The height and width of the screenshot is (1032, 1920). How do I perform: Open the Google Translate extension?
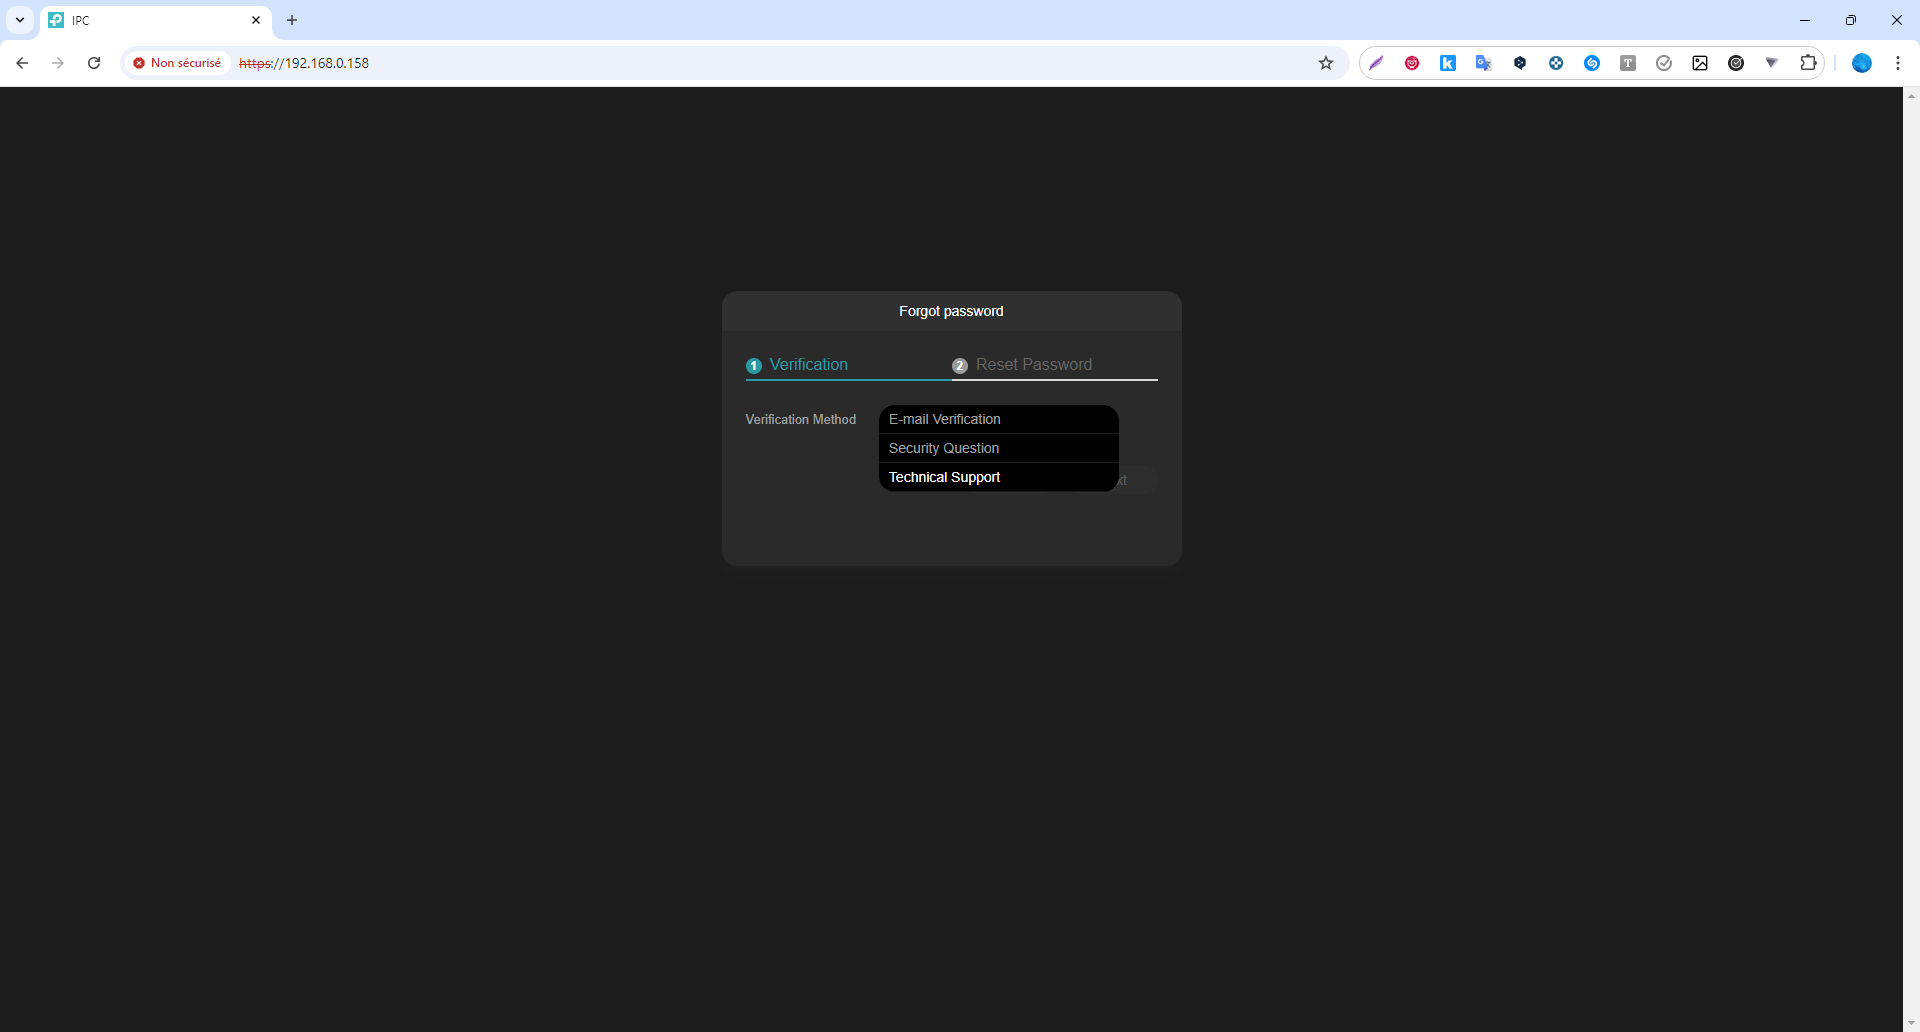[x=1484, y=63]
